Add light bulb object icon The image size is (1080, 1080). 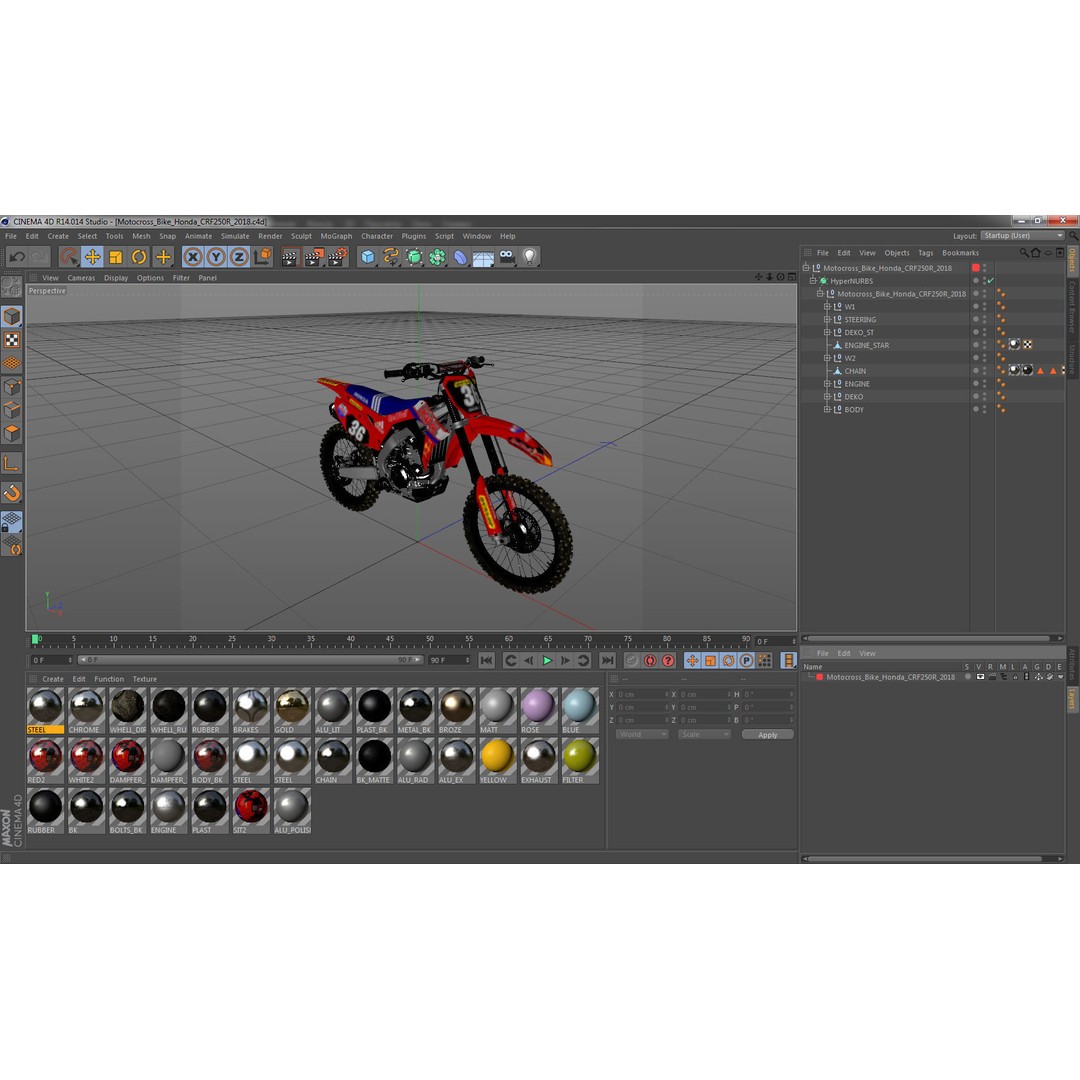[530, 258]
